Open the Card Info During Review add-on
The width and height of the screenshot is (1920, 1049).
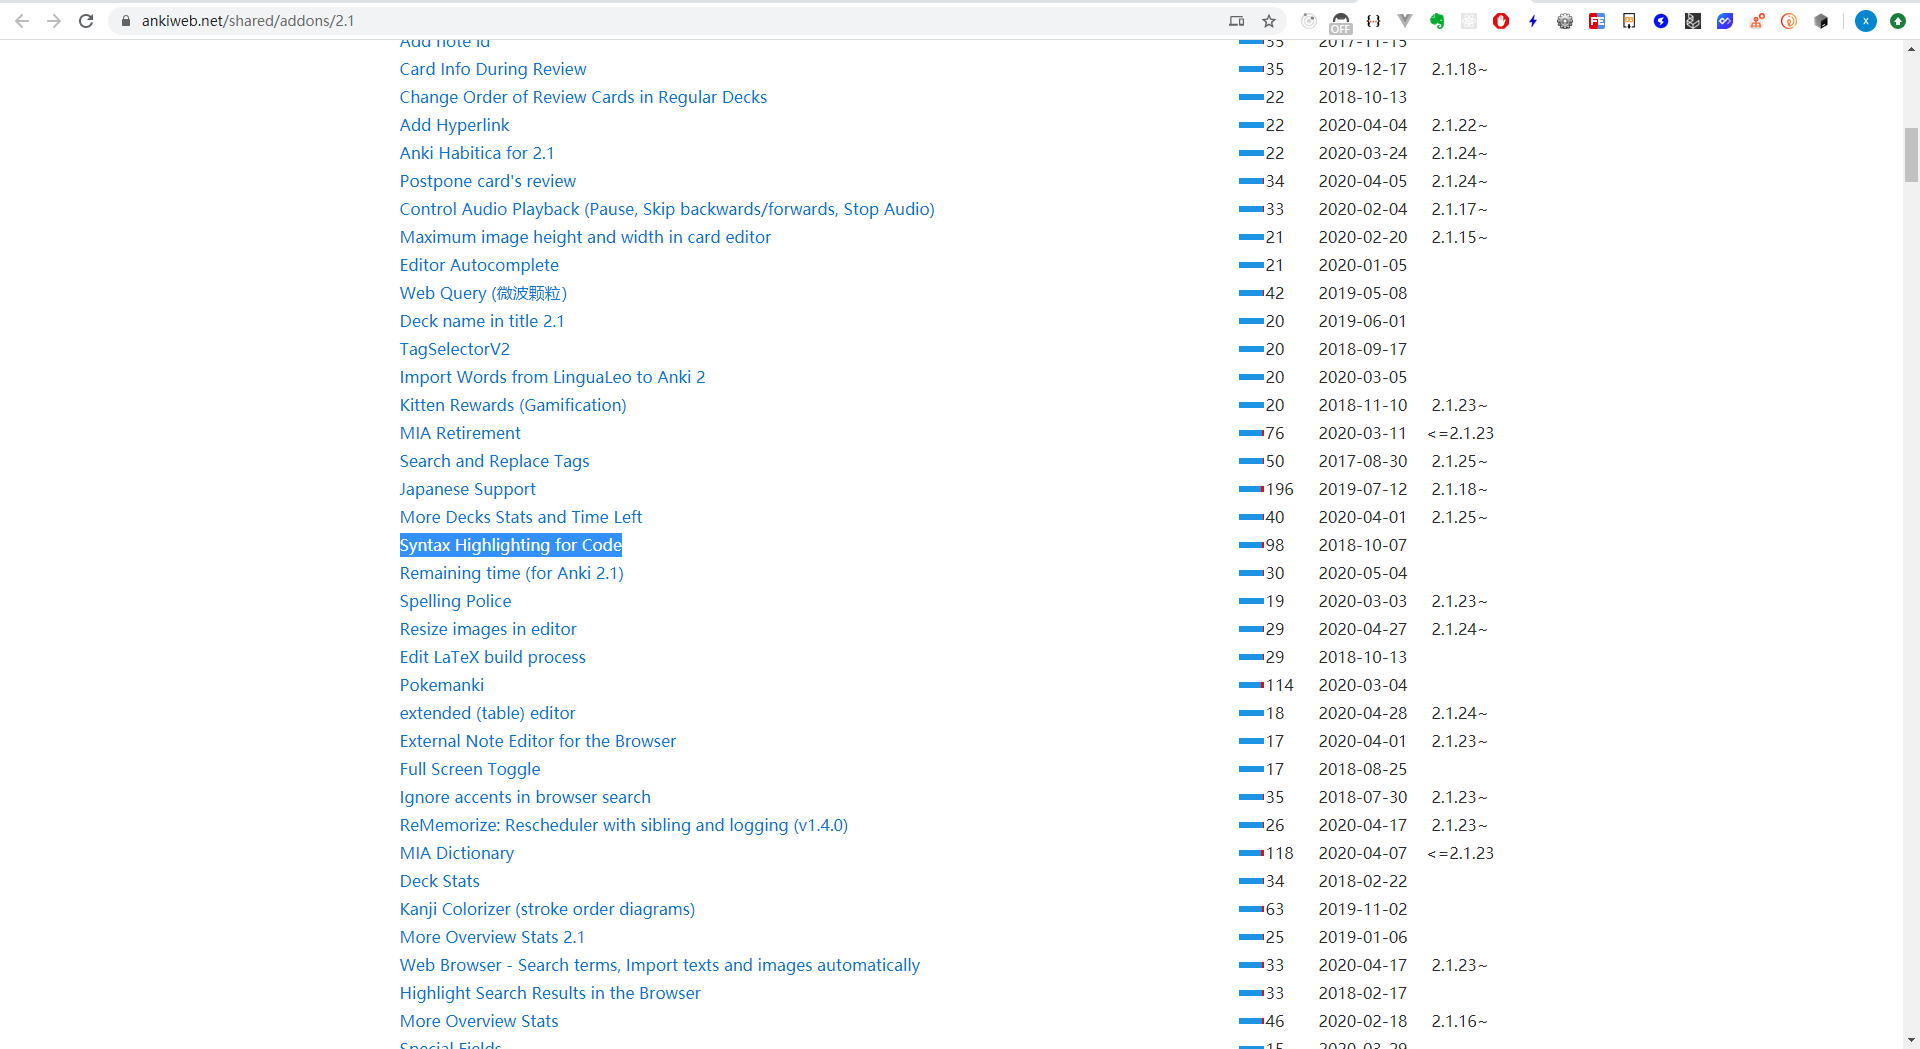[x=493, y=69]
